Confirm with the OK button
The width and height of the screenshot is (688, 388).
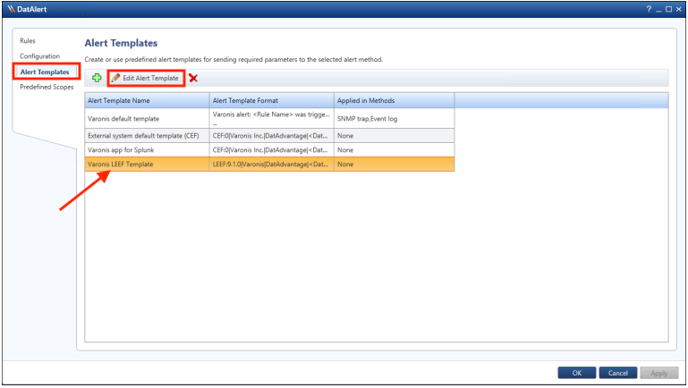pos(577,373)
